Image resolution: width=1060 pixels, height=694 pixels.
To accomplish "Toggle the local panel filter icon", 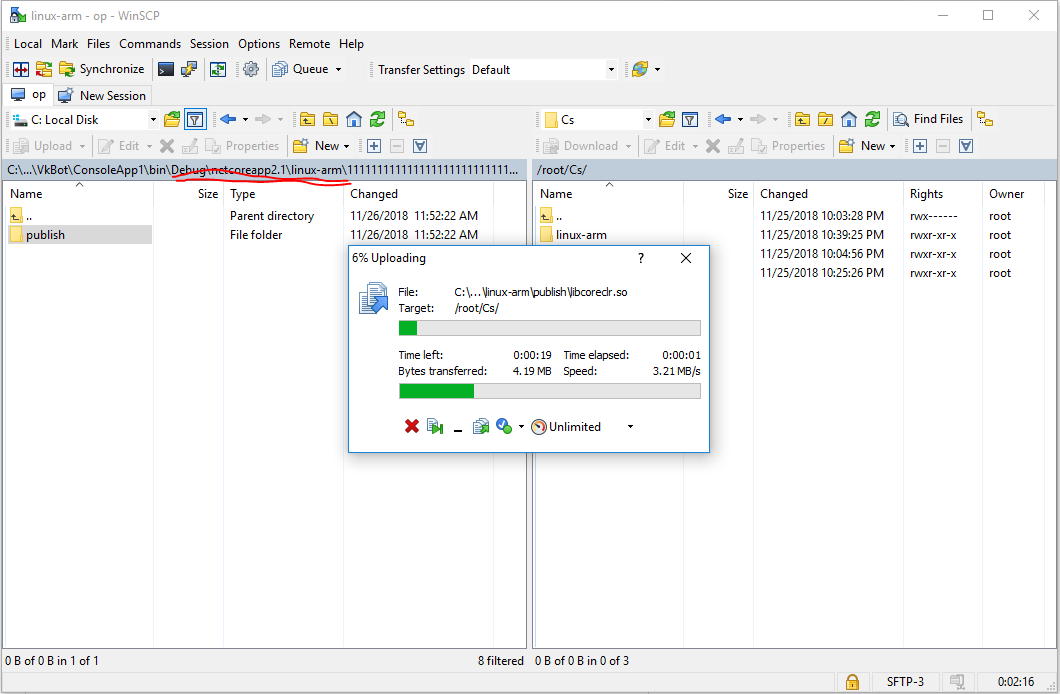I will click(195, 120).
